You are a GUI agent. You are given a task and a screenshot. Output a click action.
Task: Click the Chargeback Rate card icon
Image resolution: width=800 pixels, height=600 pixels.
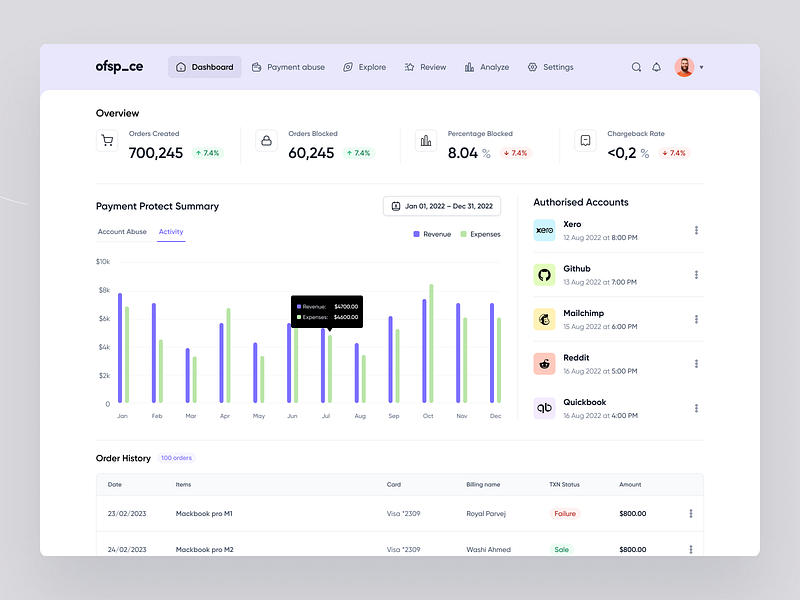(x=585, y=142)
